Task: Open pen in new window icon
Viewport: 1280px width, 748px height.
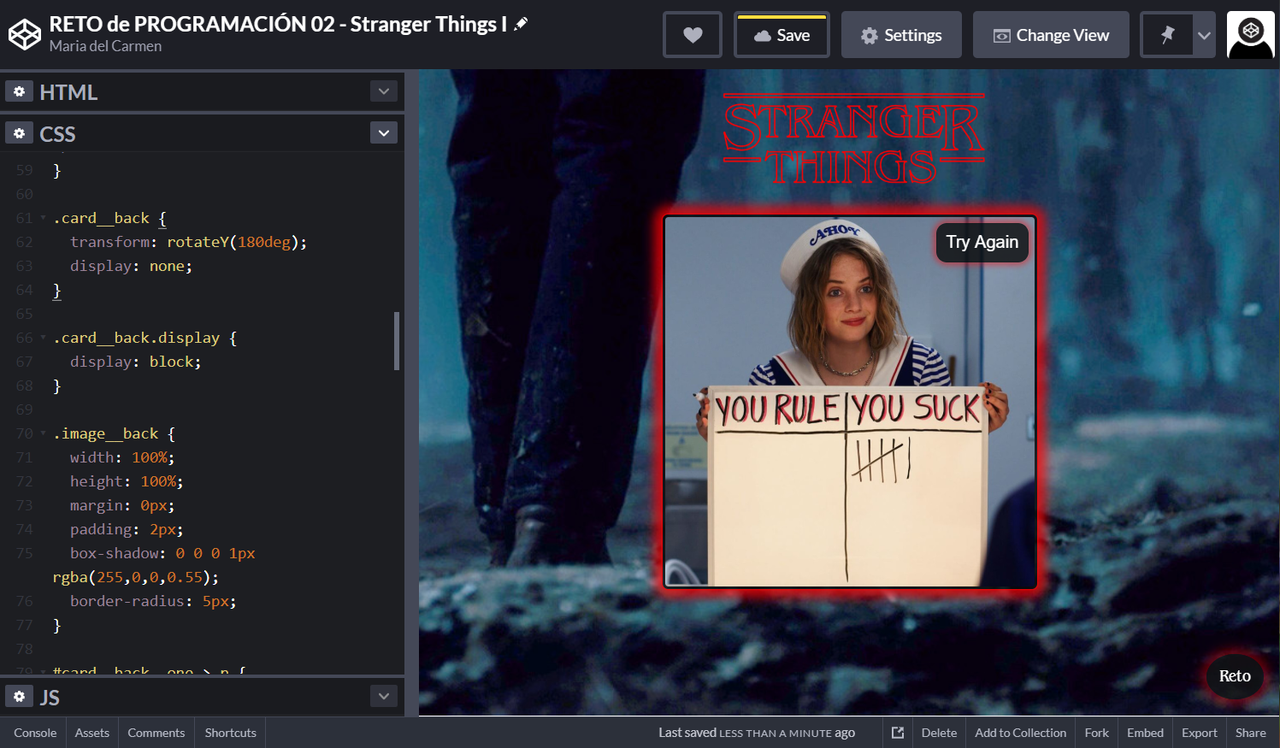Action: pyautogui.click(x=898, y=732)
